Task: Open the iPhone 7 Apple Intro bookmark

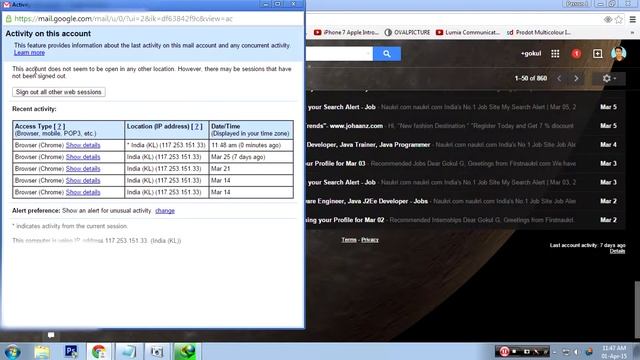Action: [x=347, y=32]
